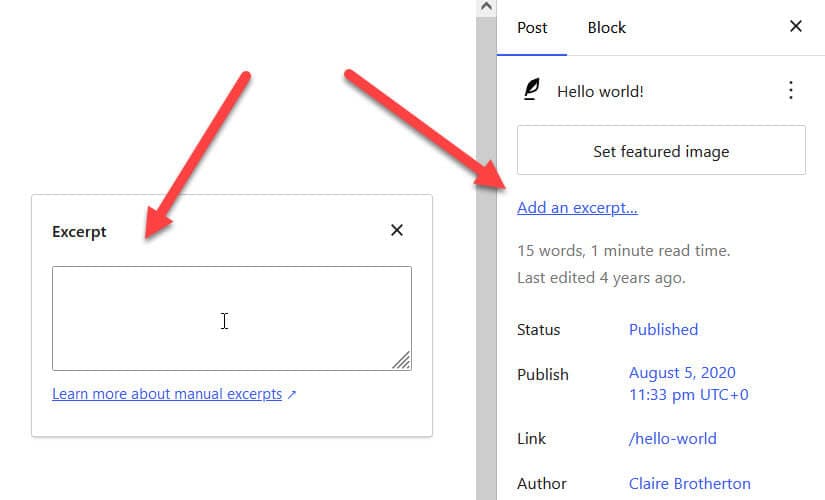This screenshot has width=825, height=500.
Task: Click the Last edited 4 years ago text
Action: (x=601, y=278)
